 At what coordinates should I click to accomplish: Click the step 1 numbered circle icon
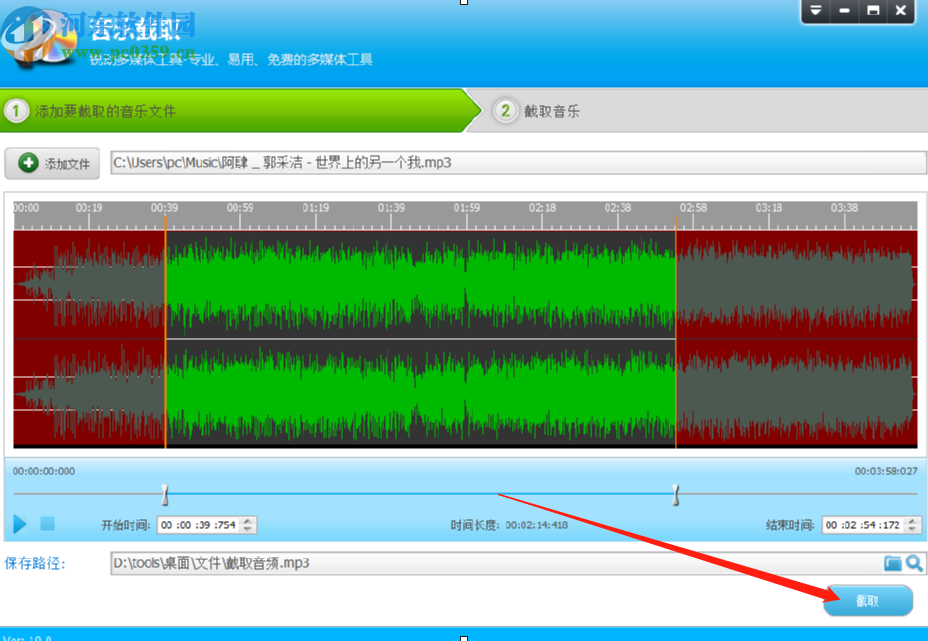(x=16, y=111)
